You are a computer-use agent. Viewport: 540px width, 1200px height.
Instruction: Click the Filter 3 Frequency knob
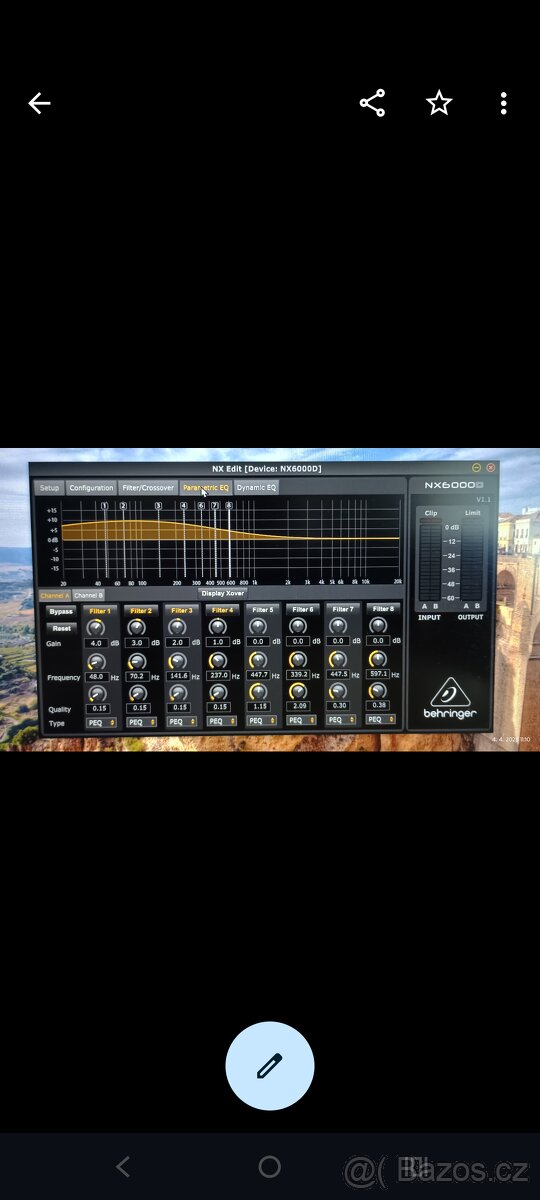177,661
